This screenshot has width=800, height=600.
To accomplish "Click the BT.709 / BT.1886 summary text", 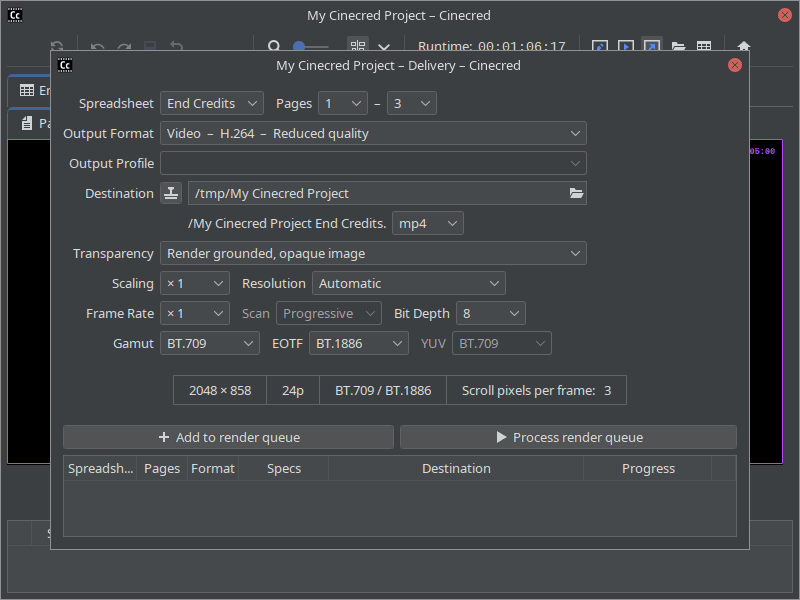I will pos(383,390).
